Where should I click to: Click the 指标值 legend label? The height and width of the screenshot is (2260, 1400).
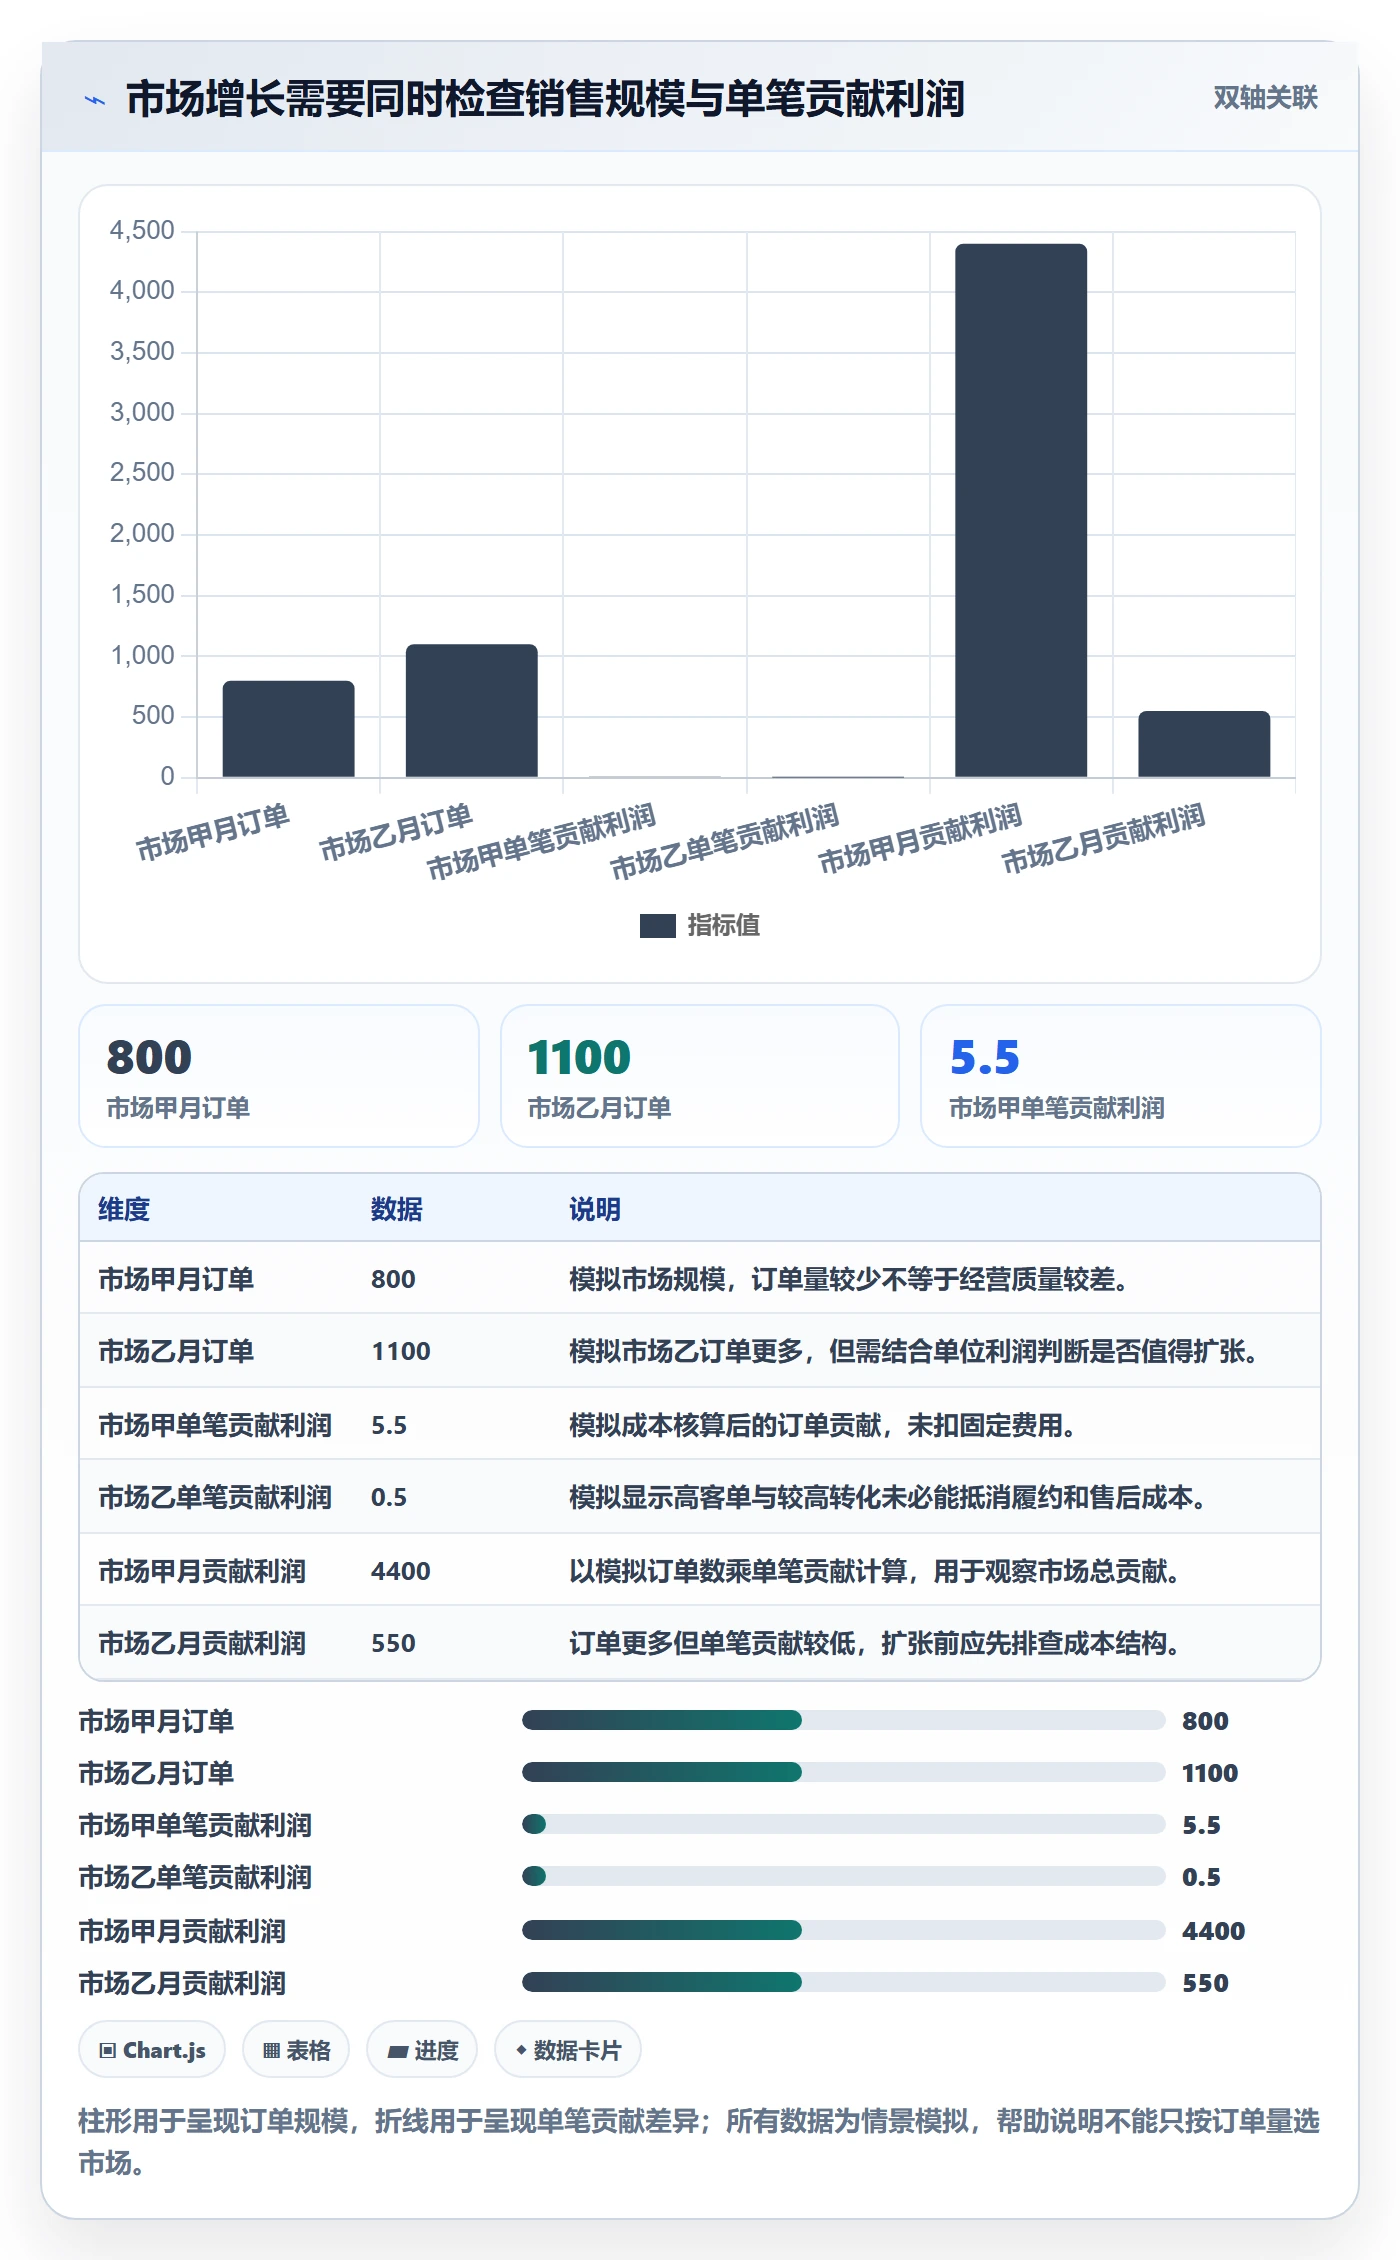[724, 926]
